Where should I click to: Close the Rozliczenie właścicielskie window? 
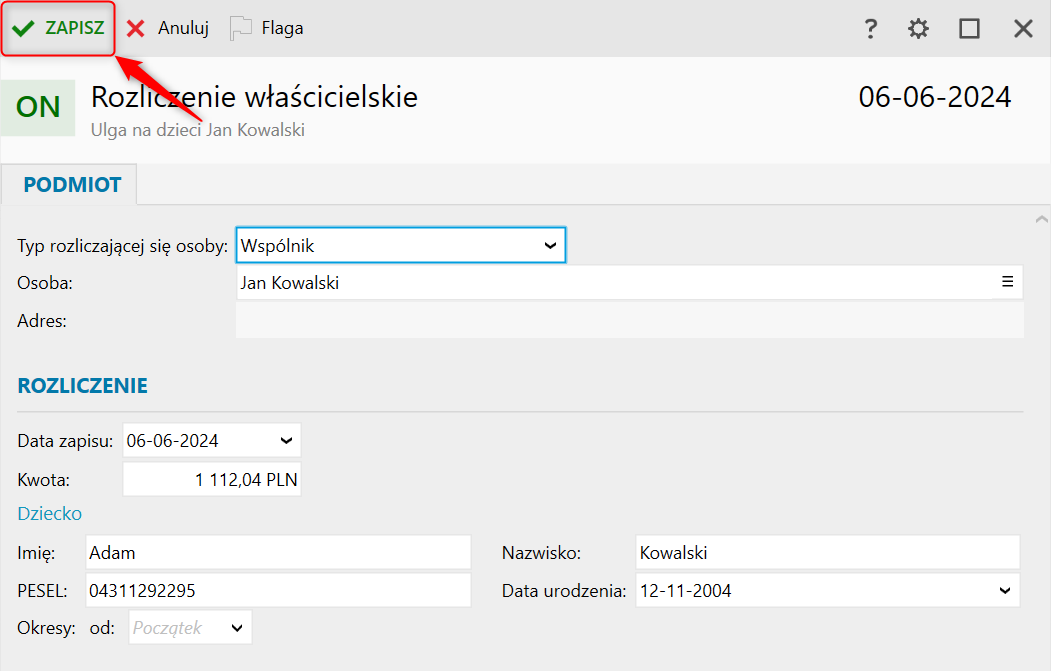pos(1023,29)
